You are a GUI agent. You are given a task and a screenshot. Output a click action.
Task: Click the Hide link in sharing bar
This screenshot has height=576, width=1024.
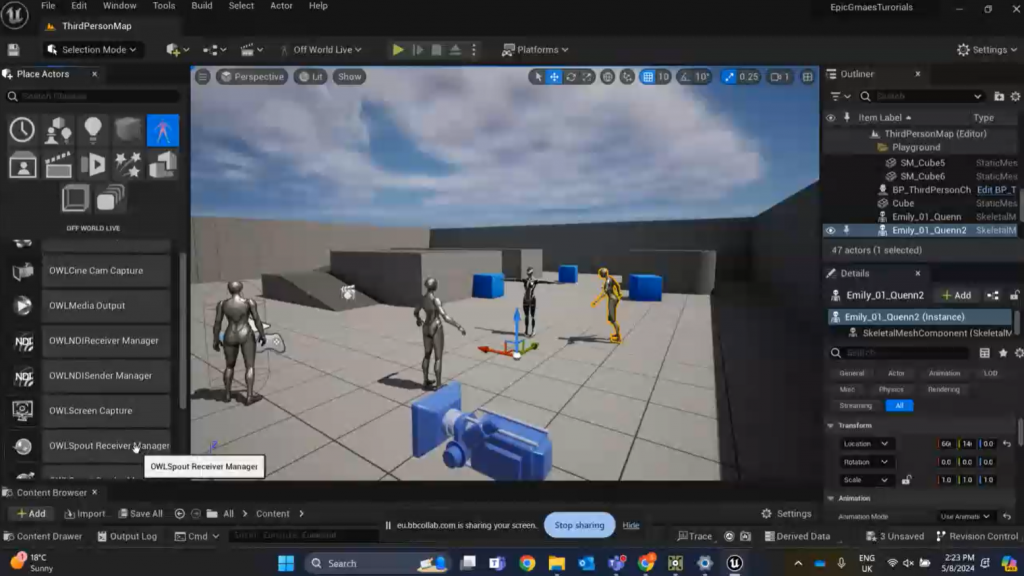pos(631,525)
